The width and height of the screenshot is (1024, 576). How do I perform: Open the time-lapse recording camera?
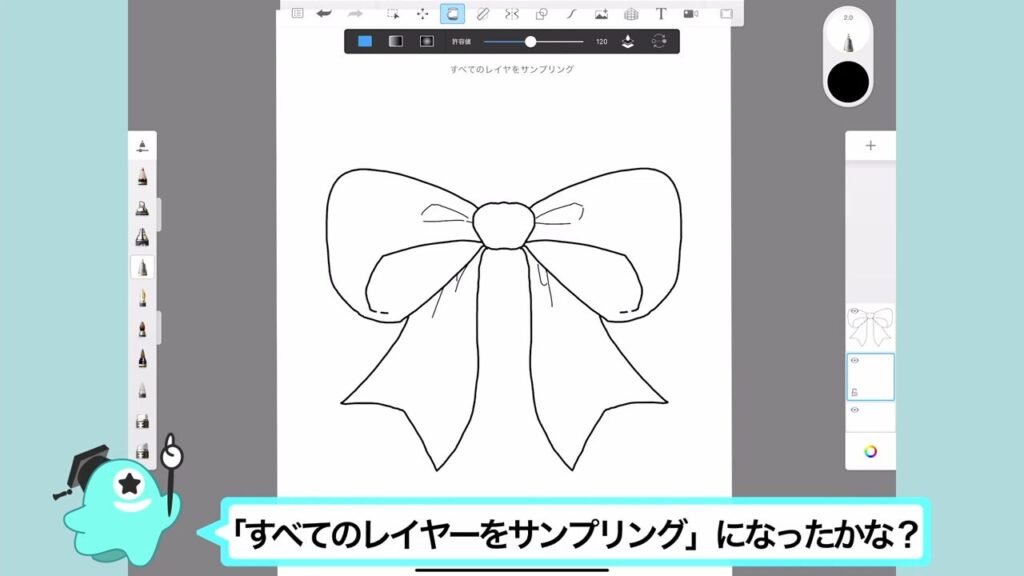point(691,14)
